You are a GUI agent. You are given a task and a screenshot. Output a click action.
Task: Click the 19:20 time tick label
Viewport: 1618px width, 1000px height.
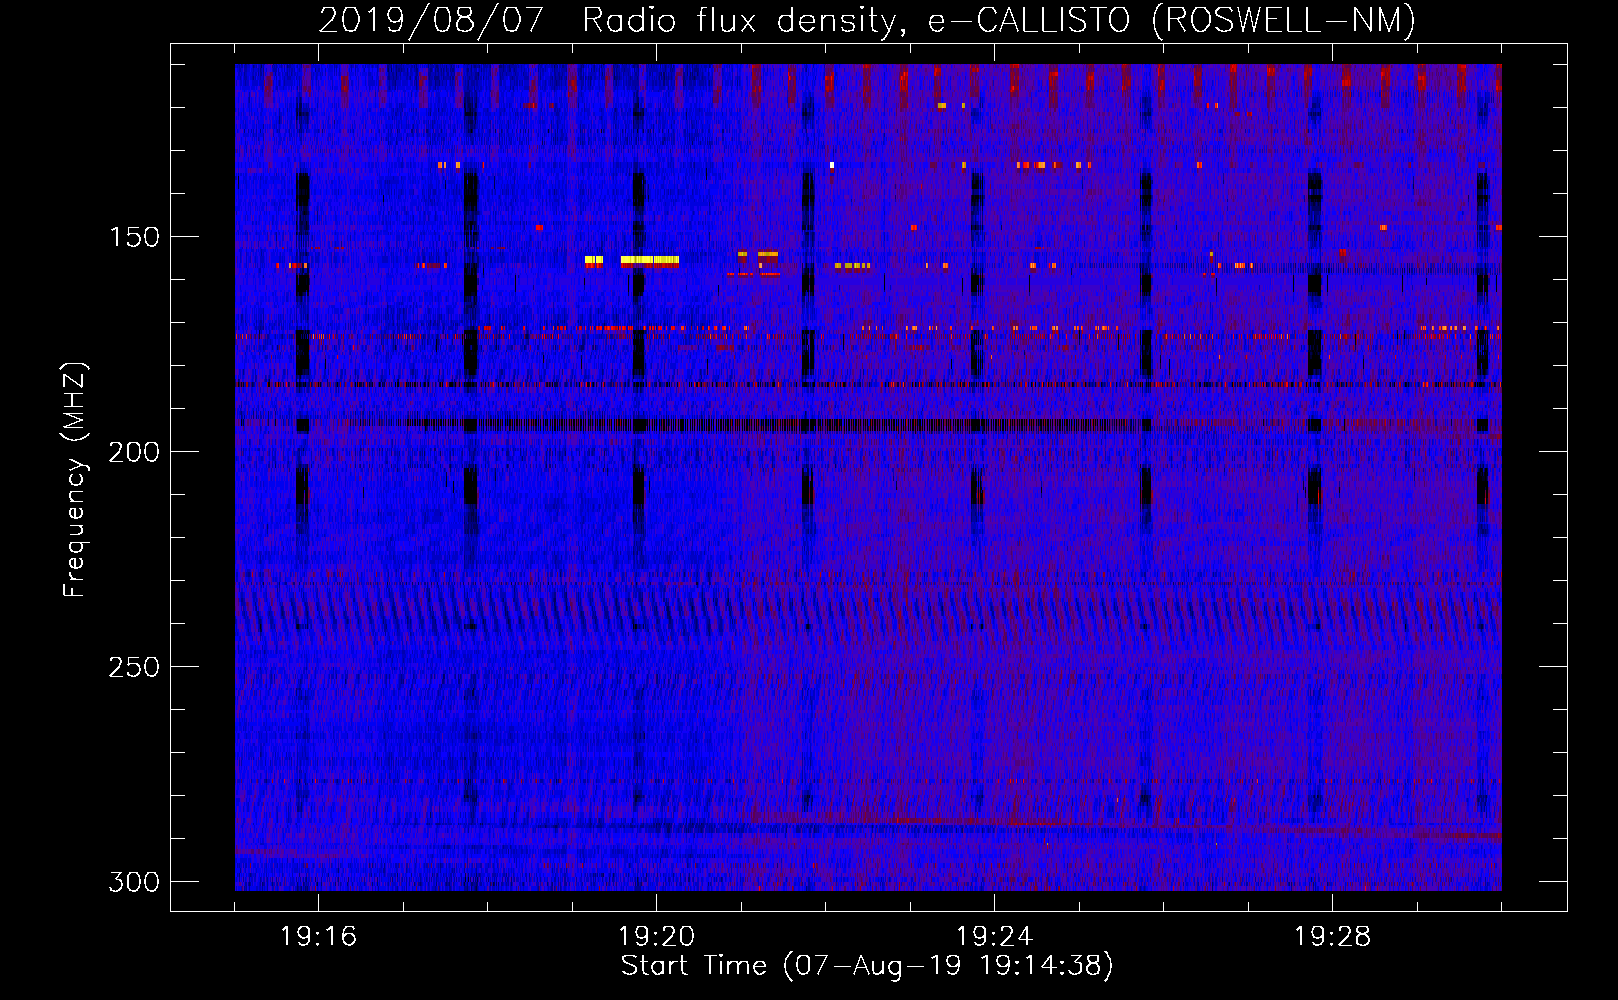coord(656,937)
